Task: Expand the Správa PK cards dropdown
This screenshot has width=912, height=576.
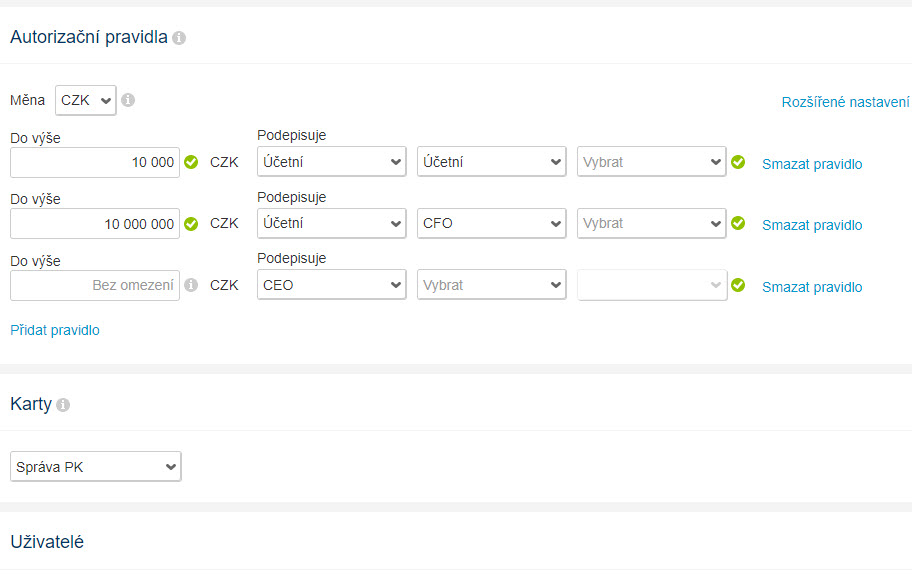Action: click(x=96, y=467)
